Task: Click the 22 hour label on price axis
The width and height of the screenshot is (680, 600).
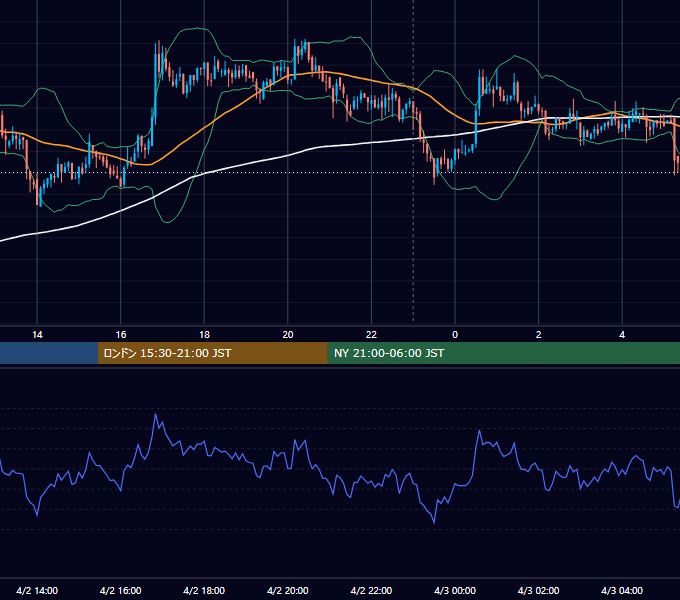Action: pos(371,335)
